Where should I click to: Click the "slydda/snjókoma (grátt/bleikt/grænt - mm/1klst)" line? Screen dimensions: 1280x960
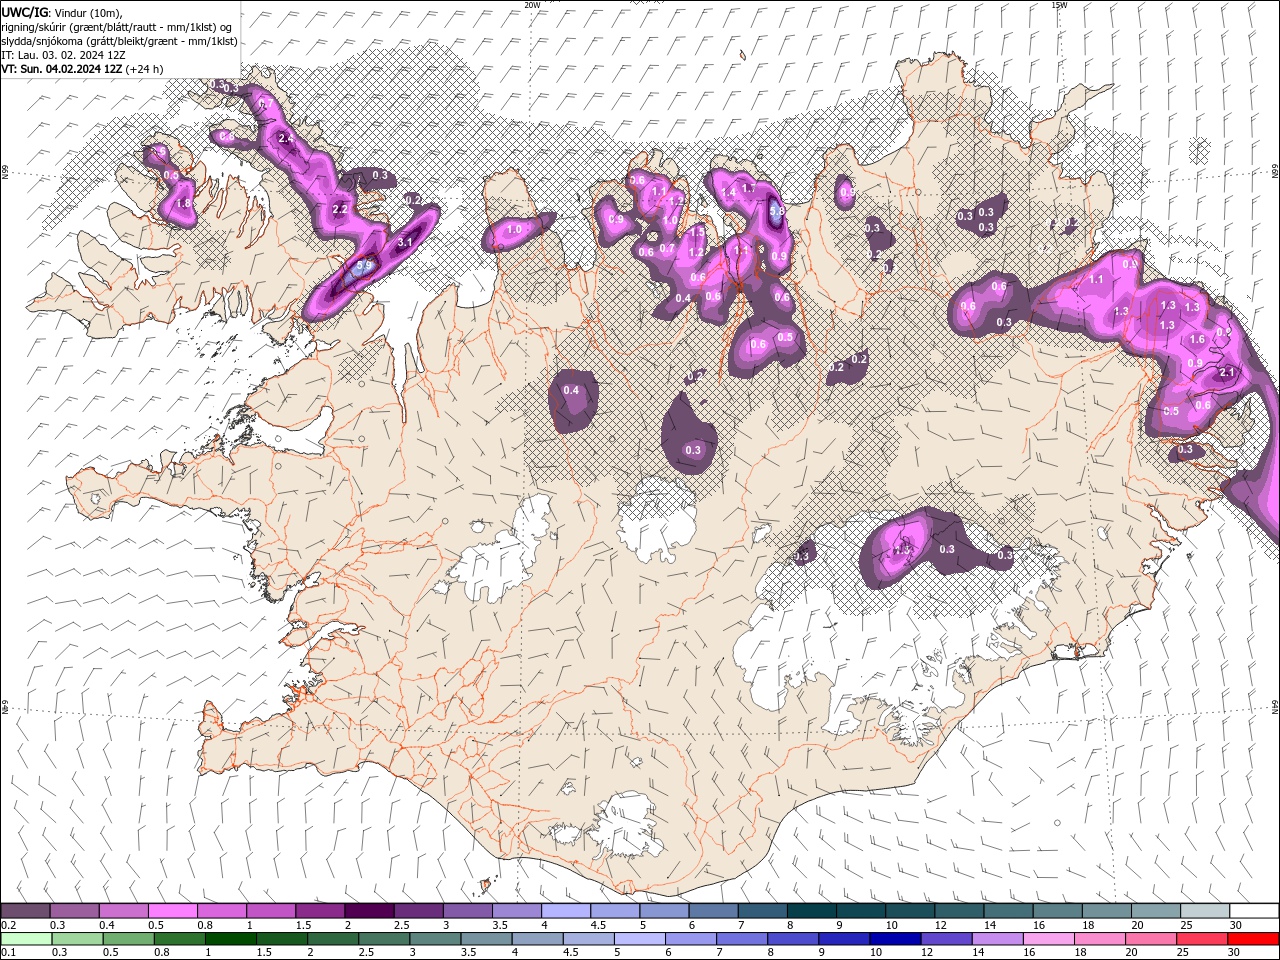coord(119,41)
